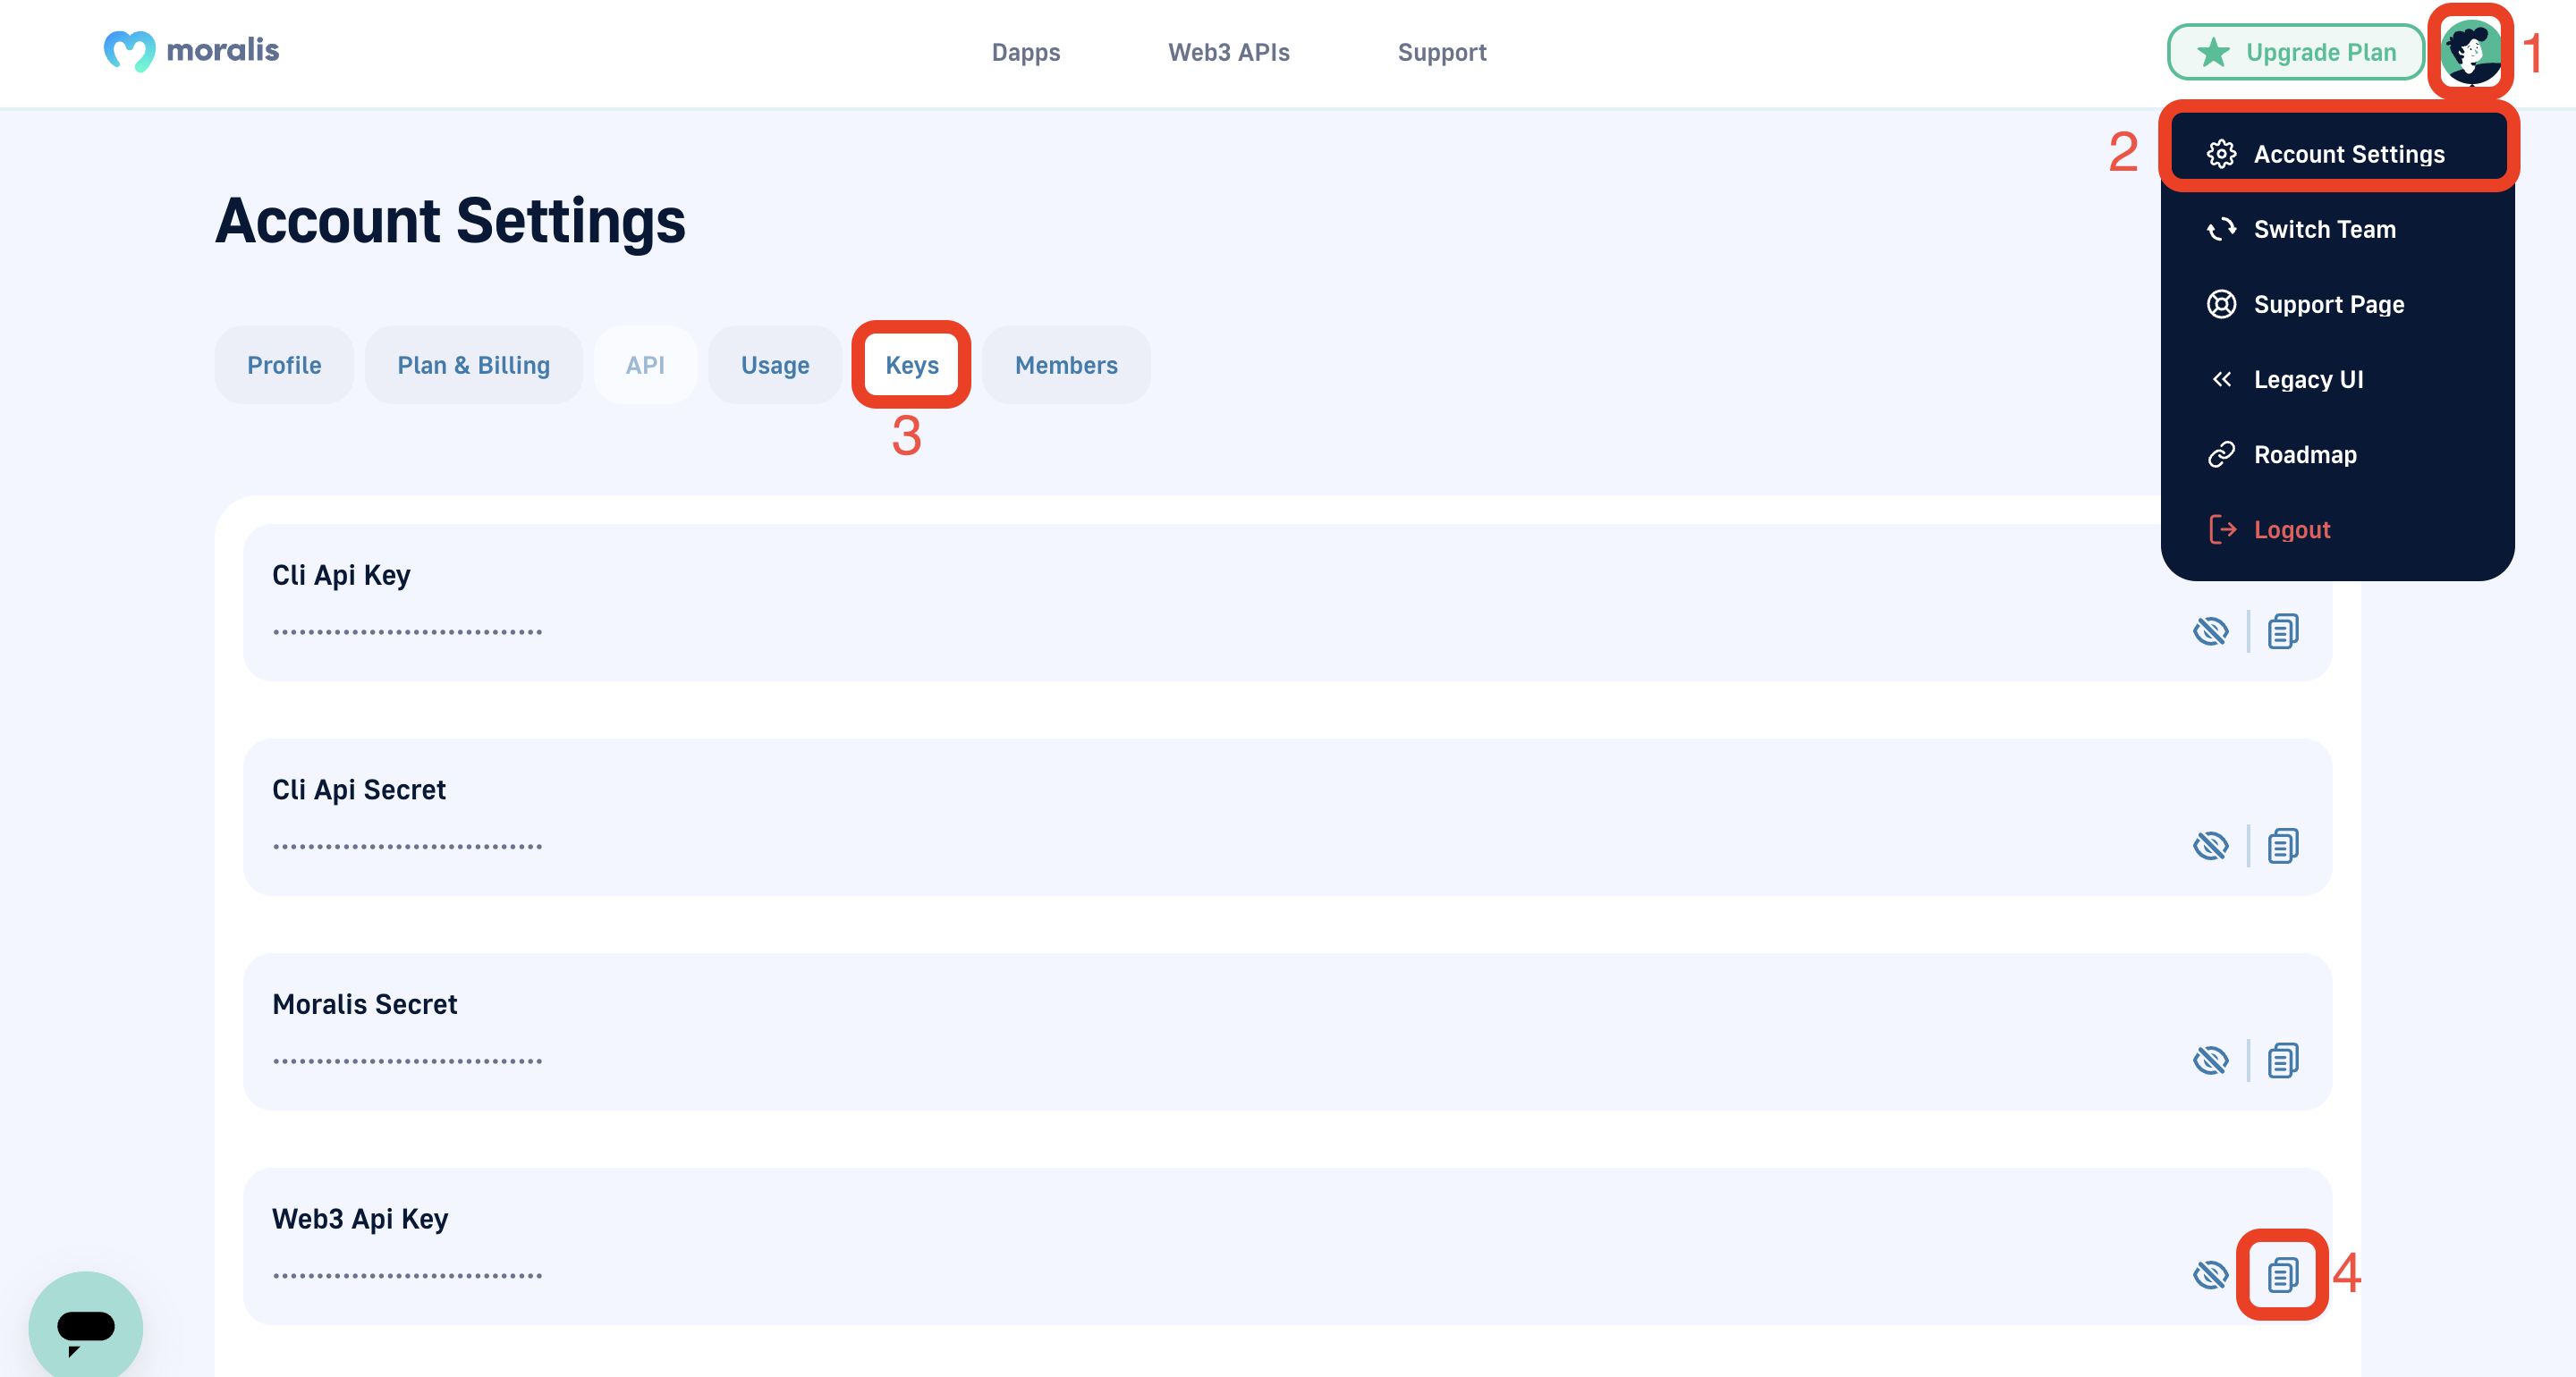Reveal the hidden Cli Api Key
Screen dimensions: 2576x1377
2210,631
